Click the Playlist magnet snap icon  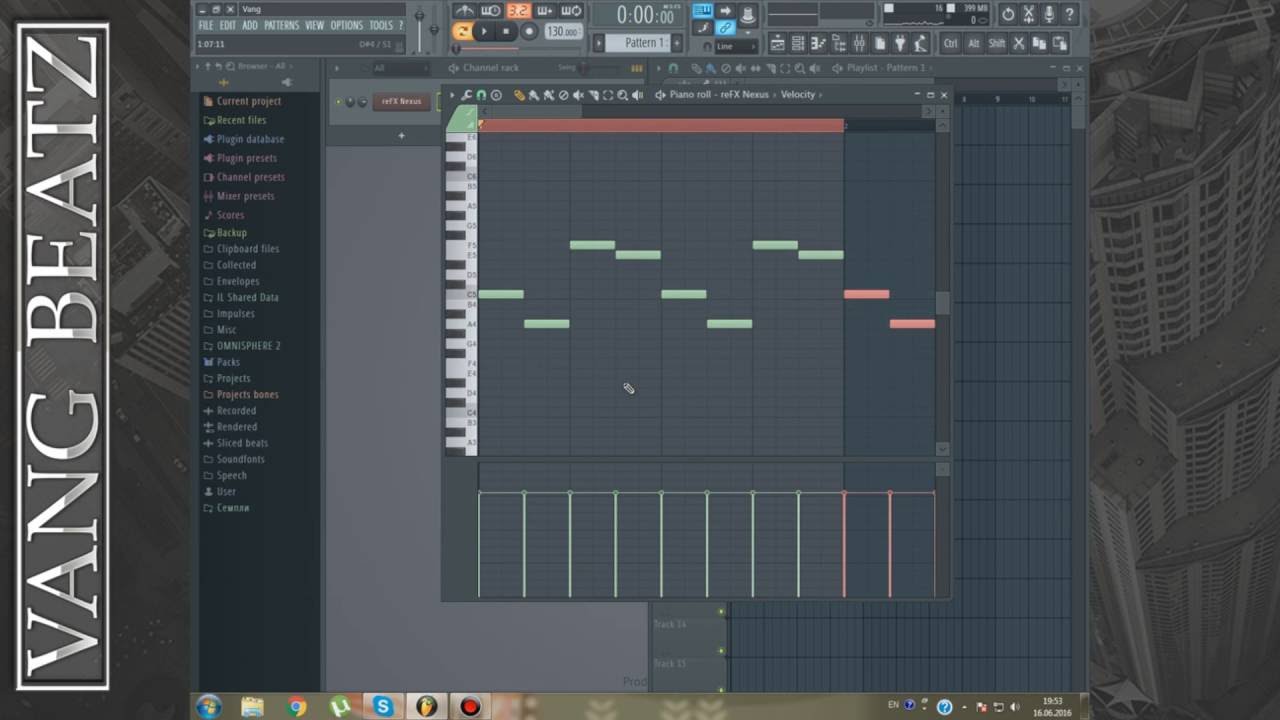673,68
